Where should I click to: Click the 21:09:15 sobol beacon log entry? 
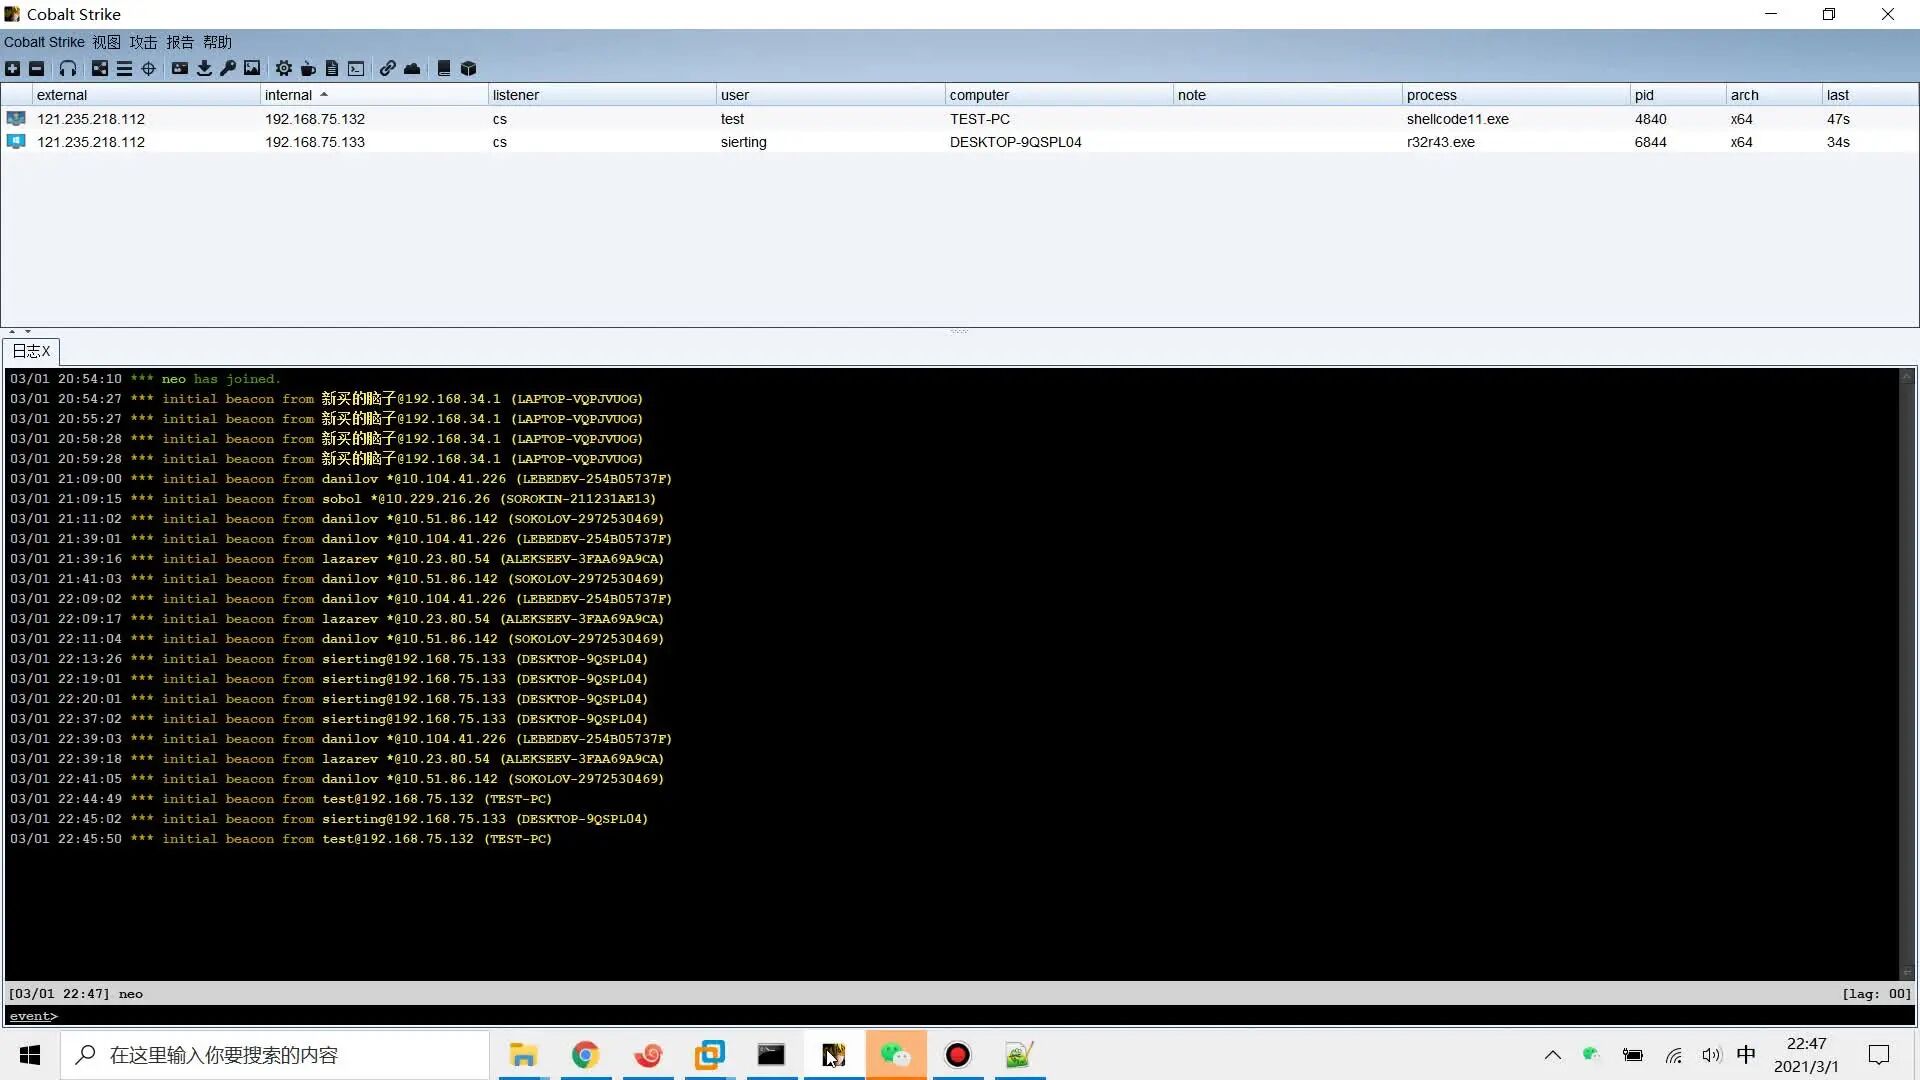[x=333, y=499]
